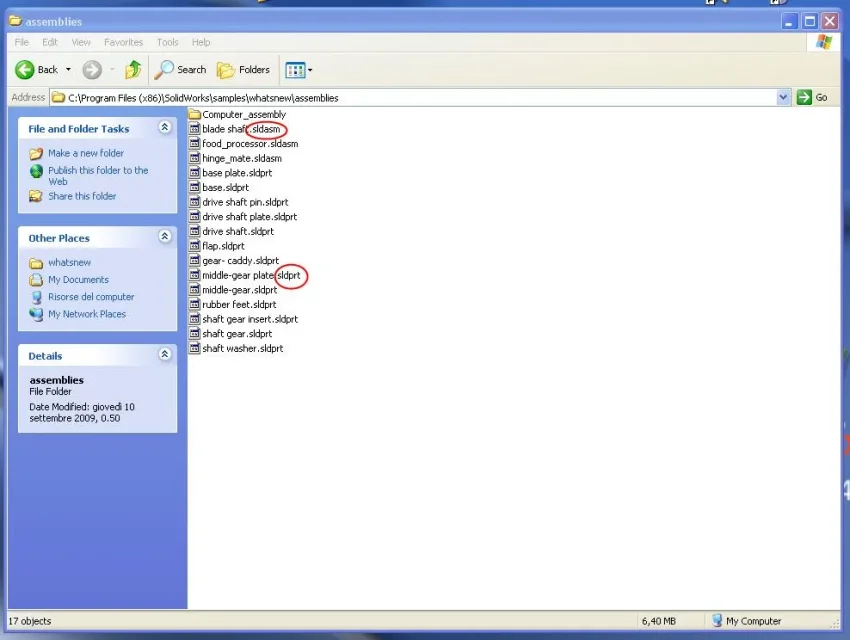Open the Views dropdown arrow
Image resolution: width=850 pixels, height=640 pixels.
[310, 70]
